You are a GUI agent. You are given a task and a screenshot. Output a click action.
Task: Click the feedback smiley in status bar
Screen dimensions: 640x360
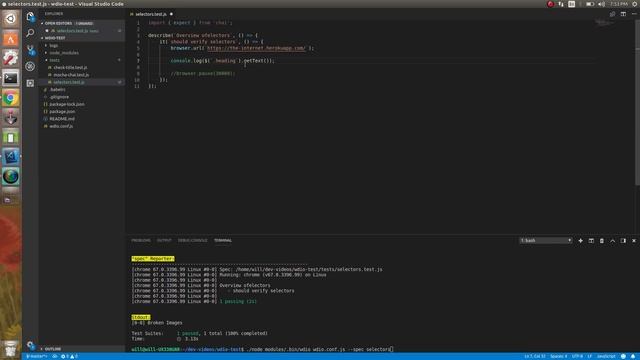623,356
